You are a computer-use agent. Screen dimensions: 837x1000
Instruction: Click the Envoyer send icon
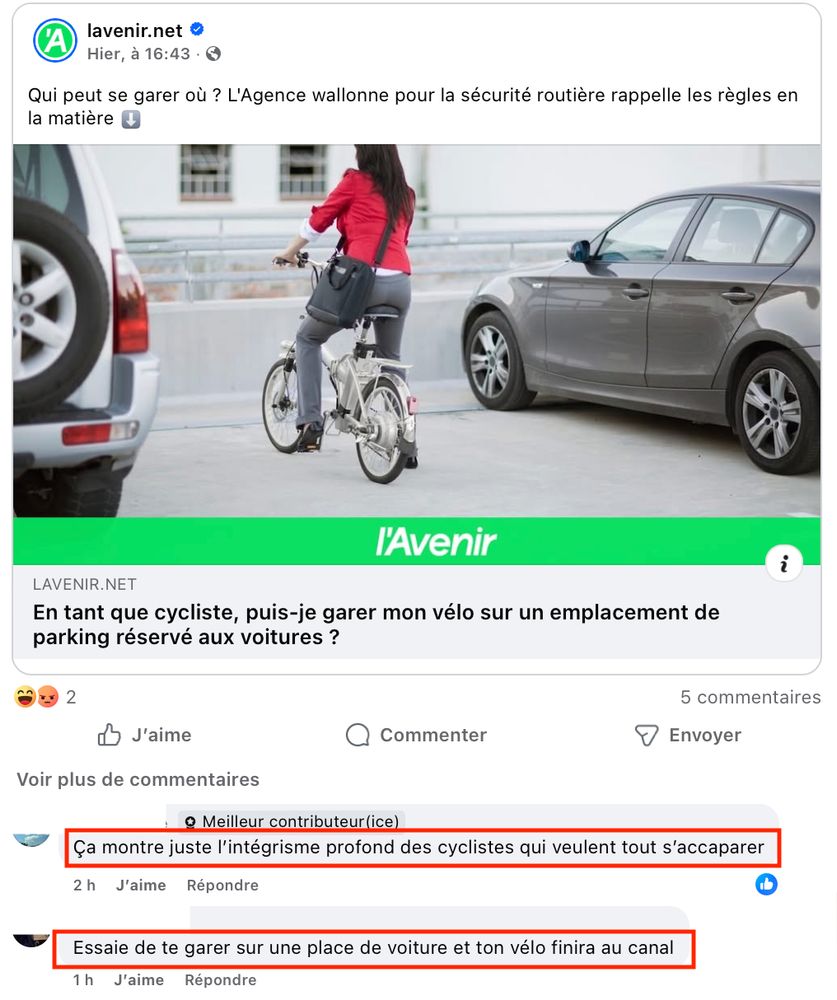point(646,735)
